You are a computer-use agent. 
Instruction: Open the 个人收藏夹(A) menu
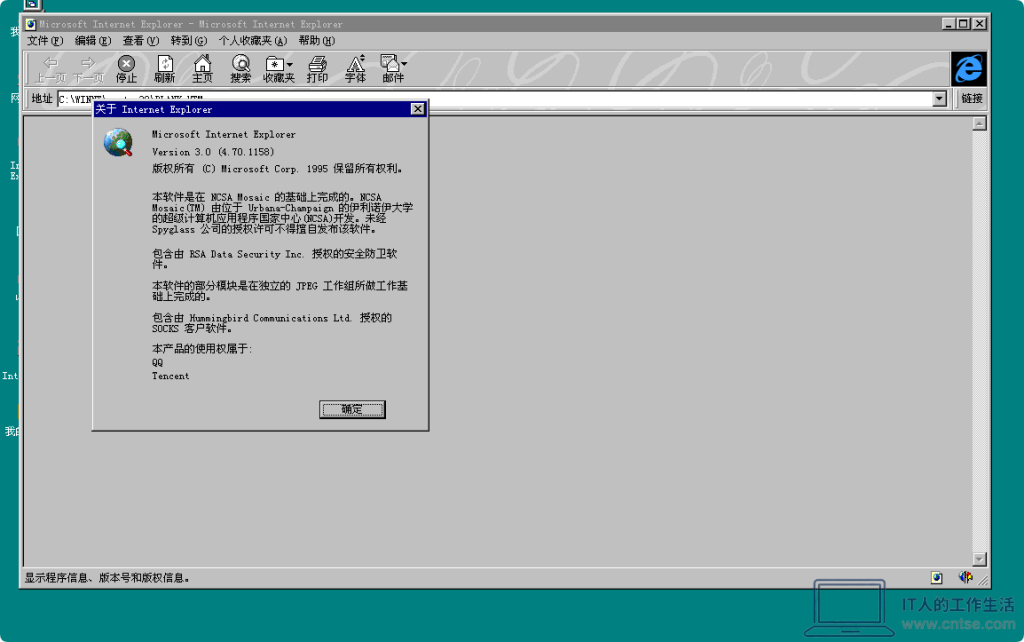[253, 40]
